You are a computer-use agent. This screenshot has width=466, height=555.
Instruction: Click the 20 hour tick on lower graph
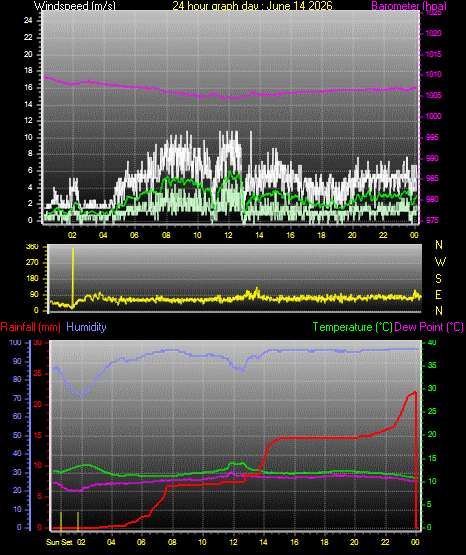[354, 542]
